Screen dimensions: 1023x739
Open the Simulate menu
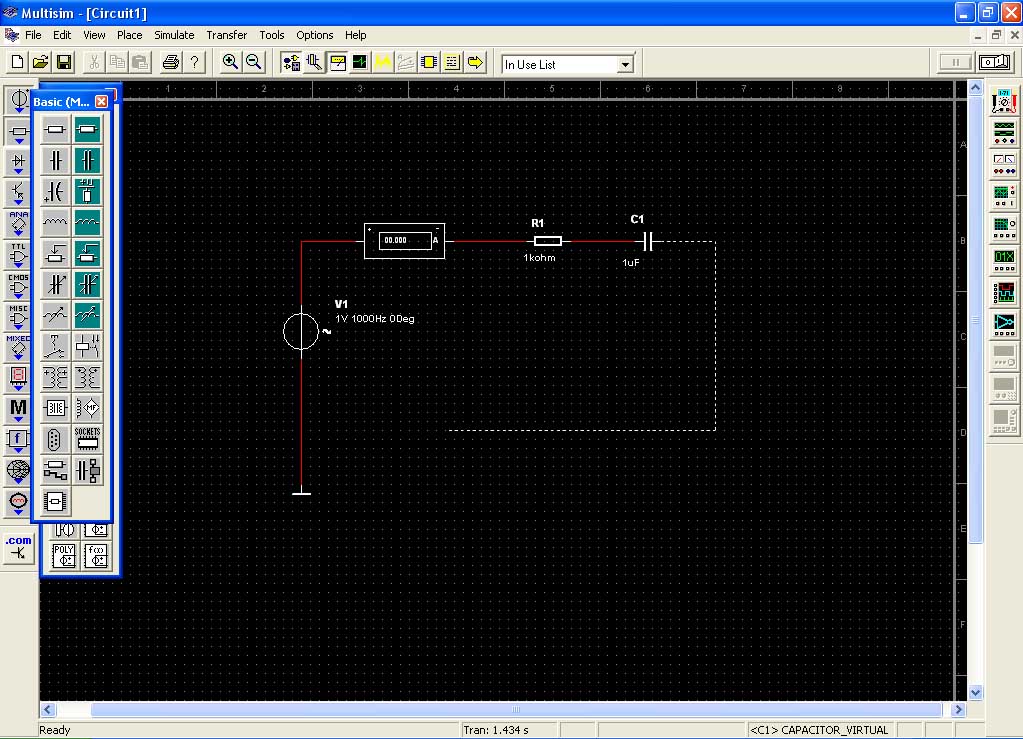tap(174, 35)
